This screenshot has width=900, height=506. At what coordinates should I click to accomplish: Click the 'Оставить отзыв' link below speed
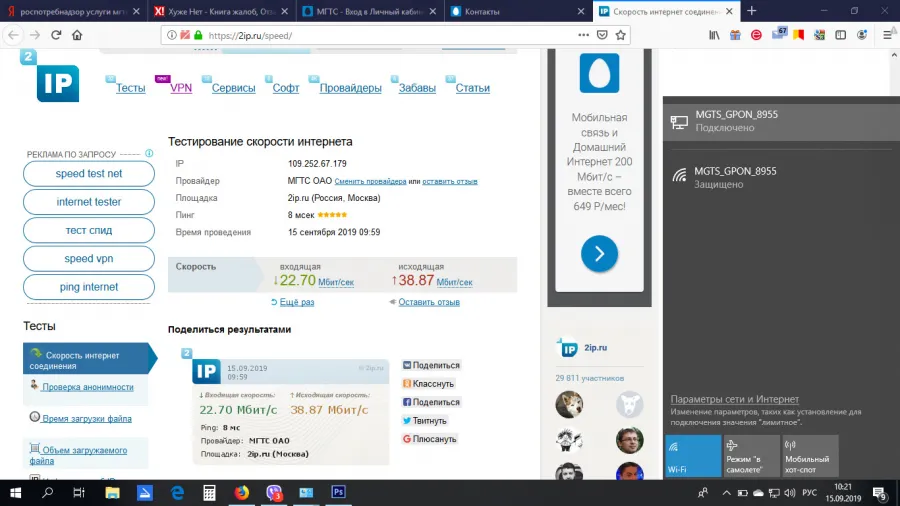(x=429, y=302)
